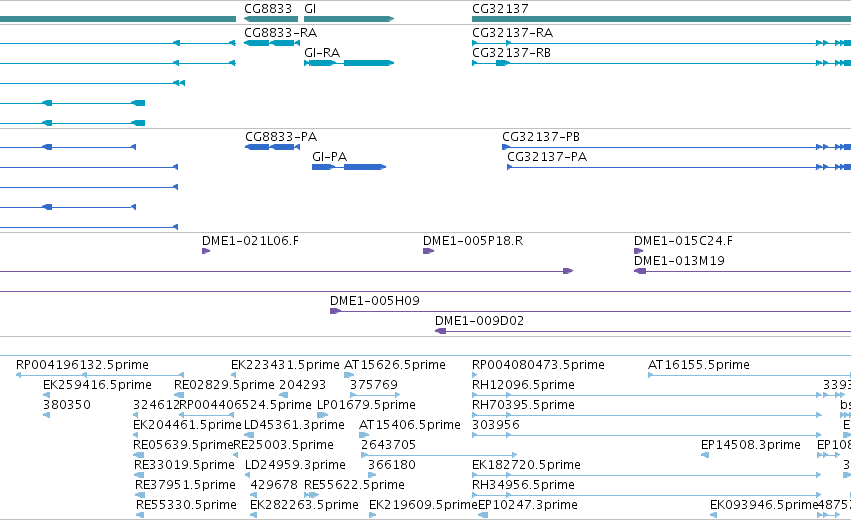Select the AT15626.5prime EST label
The image size is (851, 520).
(395, 365)
